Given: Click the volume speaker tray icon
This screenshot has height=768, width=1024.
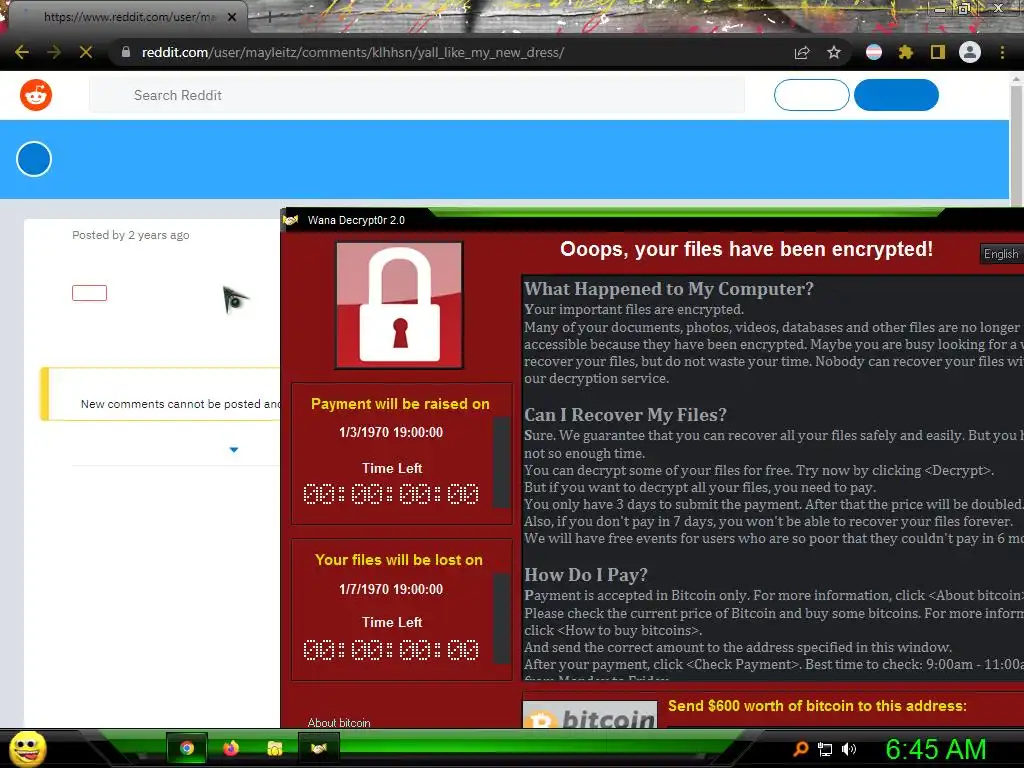Looking at the screenshot, I should [x=849, y=749].
